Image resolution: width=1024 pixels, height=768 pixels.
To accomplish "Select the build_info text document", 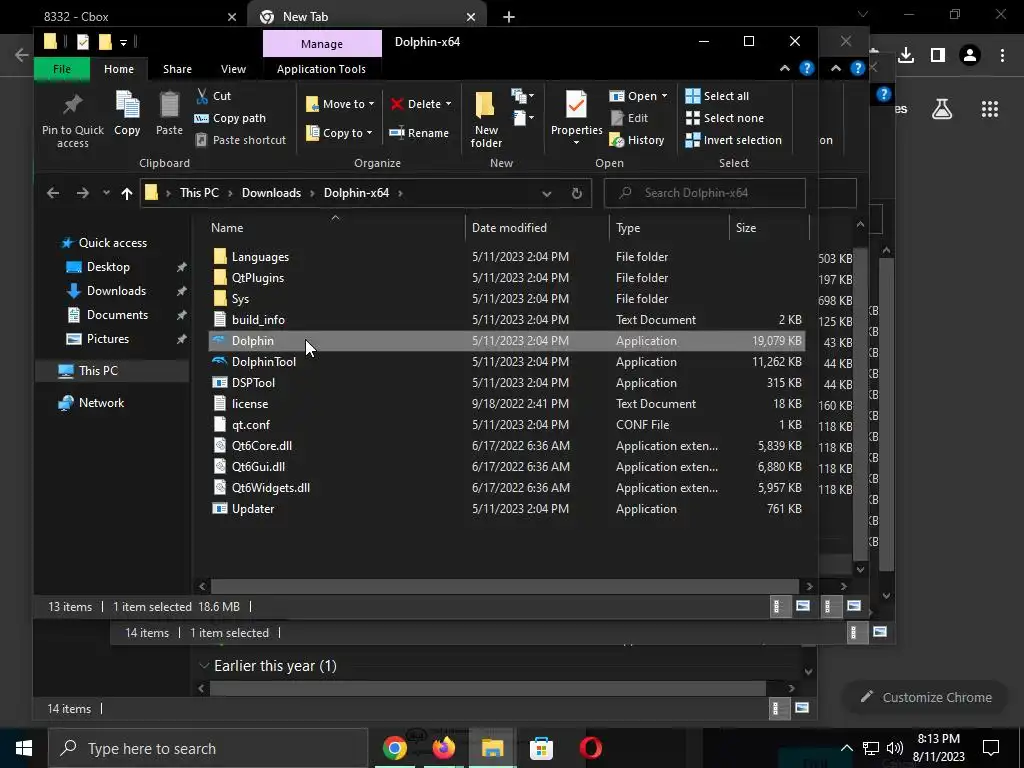I will [x=506, y=319].
